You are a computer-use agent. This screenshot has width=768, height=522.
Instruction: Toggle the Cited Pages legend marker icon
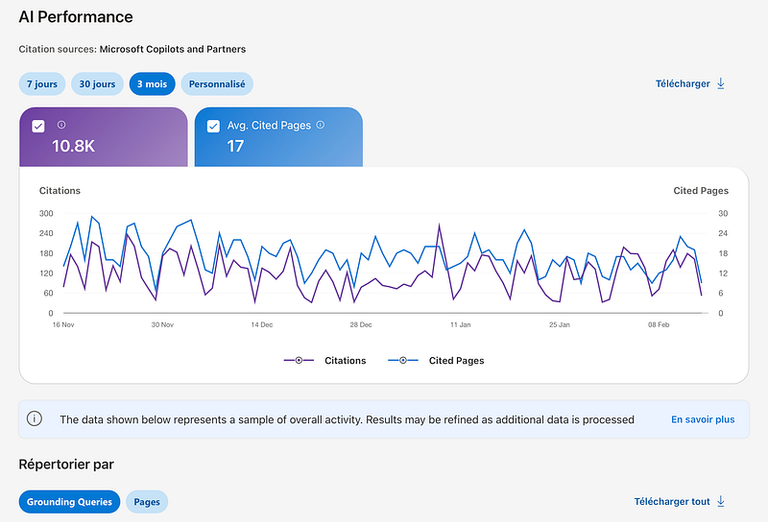403,360
